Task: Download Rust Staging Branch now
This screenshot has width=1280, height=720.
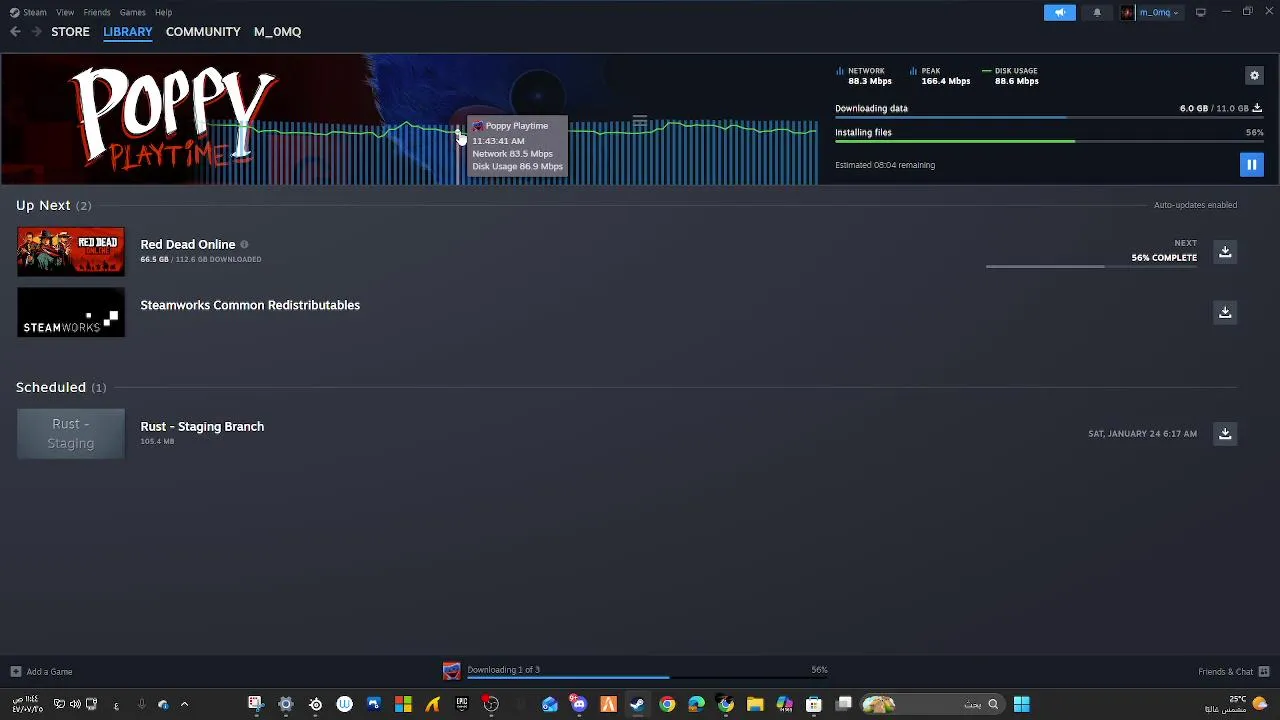Action: (x=1225, y=433)
